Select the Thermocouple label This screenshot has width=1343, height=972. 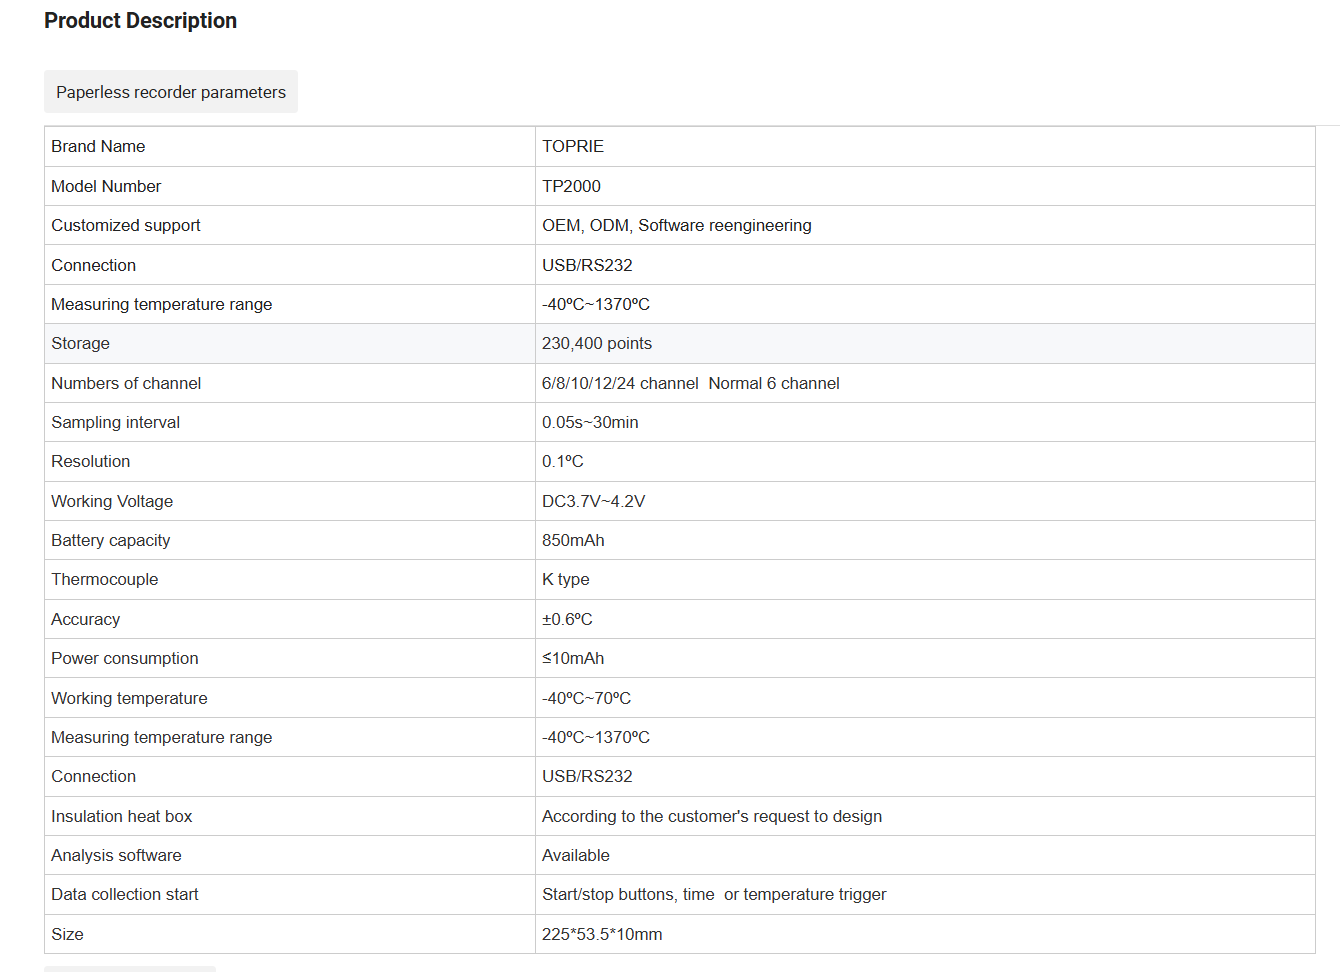pos(105,579)
